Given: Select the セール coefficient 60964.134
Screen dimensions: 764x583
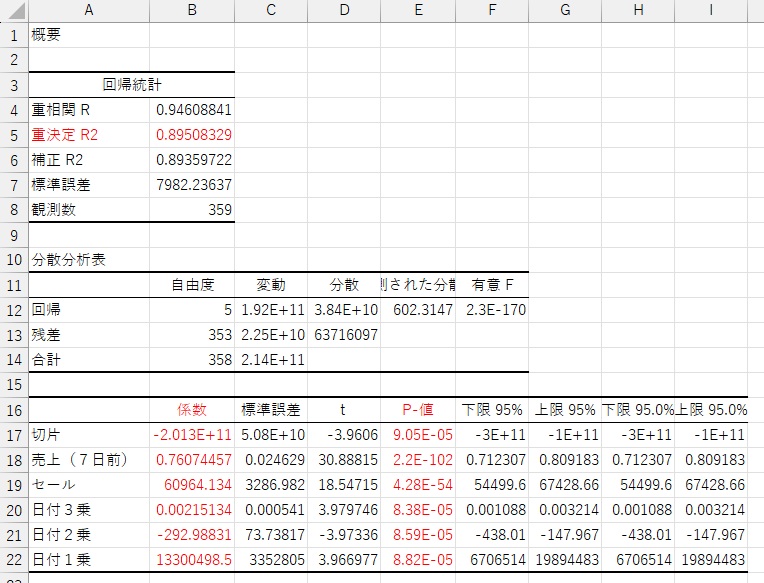Looking at the screenshot, I should point(194,484).
